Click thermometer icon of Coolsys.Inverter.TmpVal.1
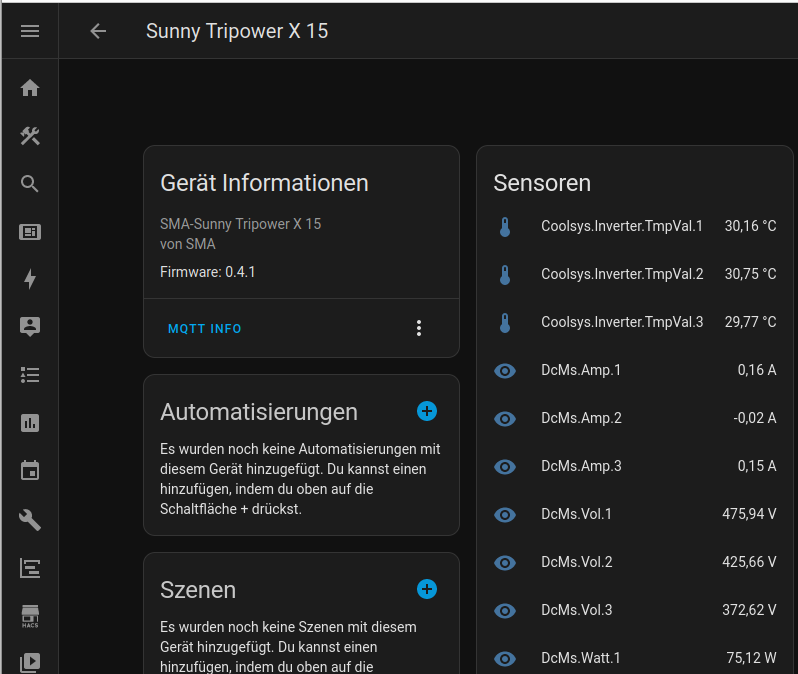Image resolution: width=798 pixels, height=674 pixels. (505, 227)
